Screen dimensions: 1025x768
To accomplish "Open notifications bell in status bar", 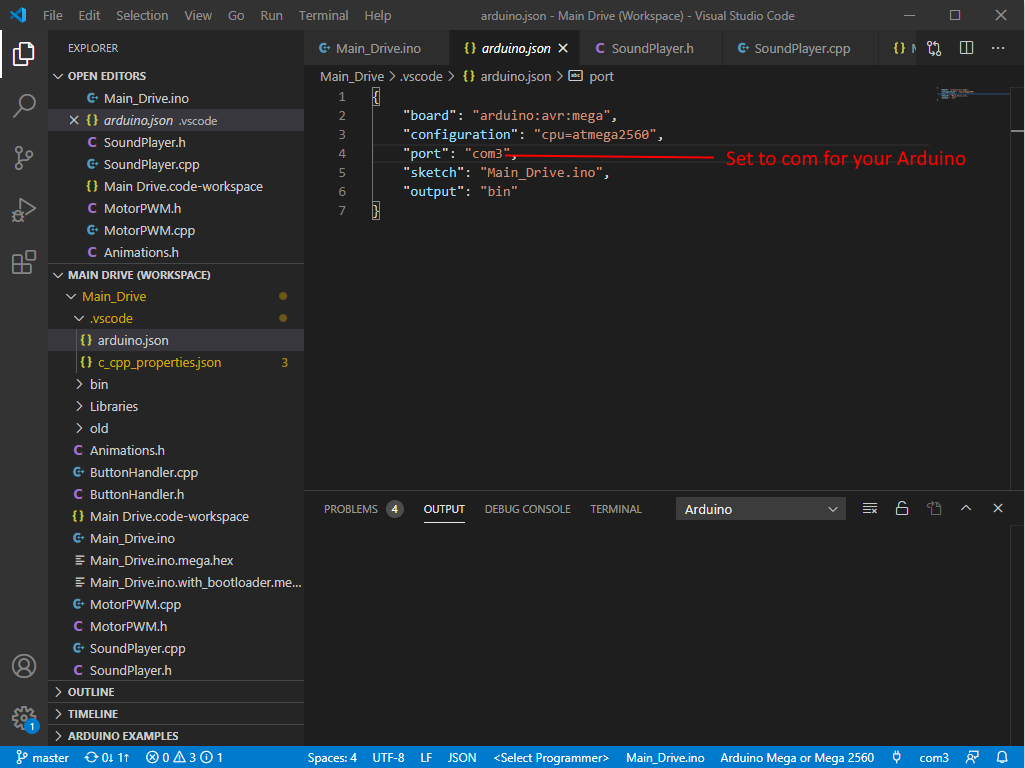I will click(1002, 758).
